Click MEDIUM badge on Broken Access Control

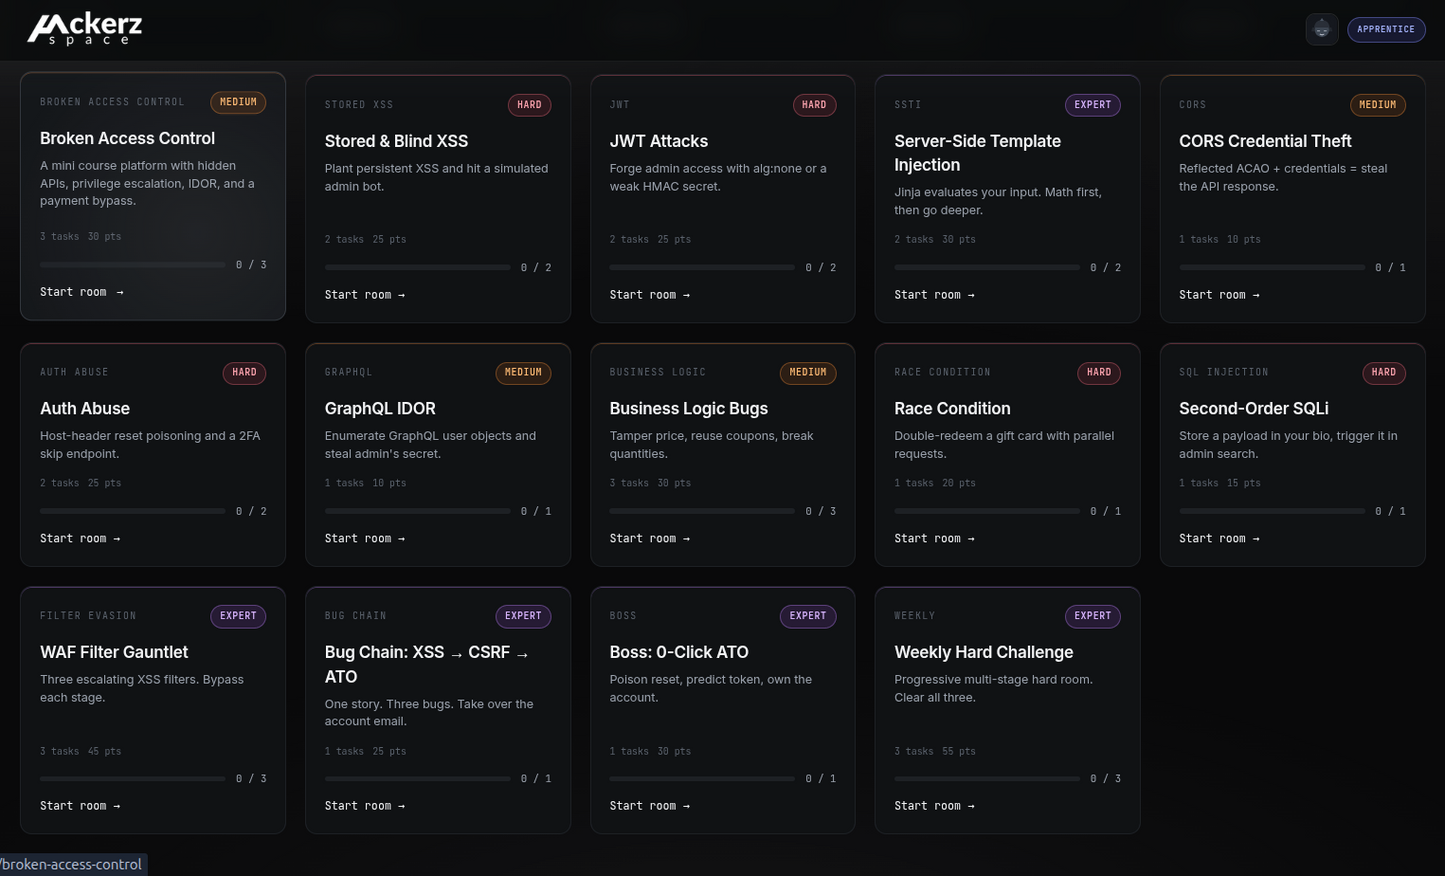pos(238,102)
